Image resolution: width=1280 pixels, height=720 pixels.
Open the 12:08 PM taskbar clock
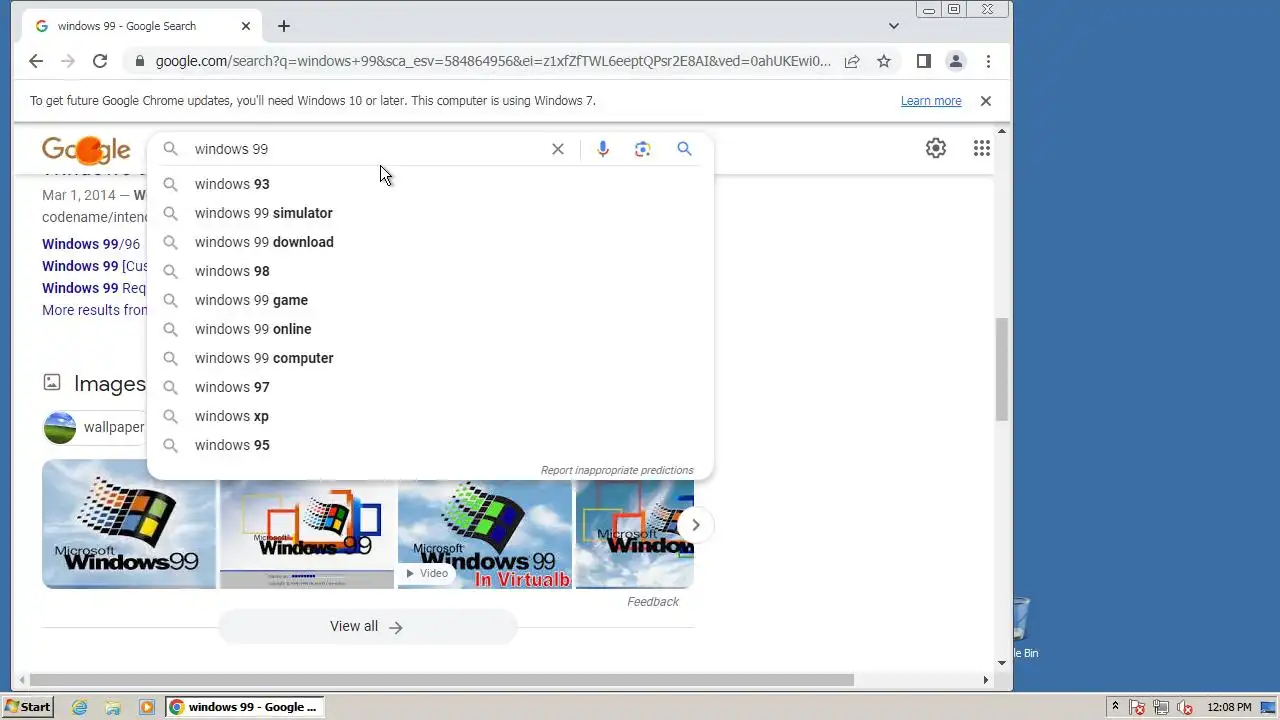click(1229, 707)
